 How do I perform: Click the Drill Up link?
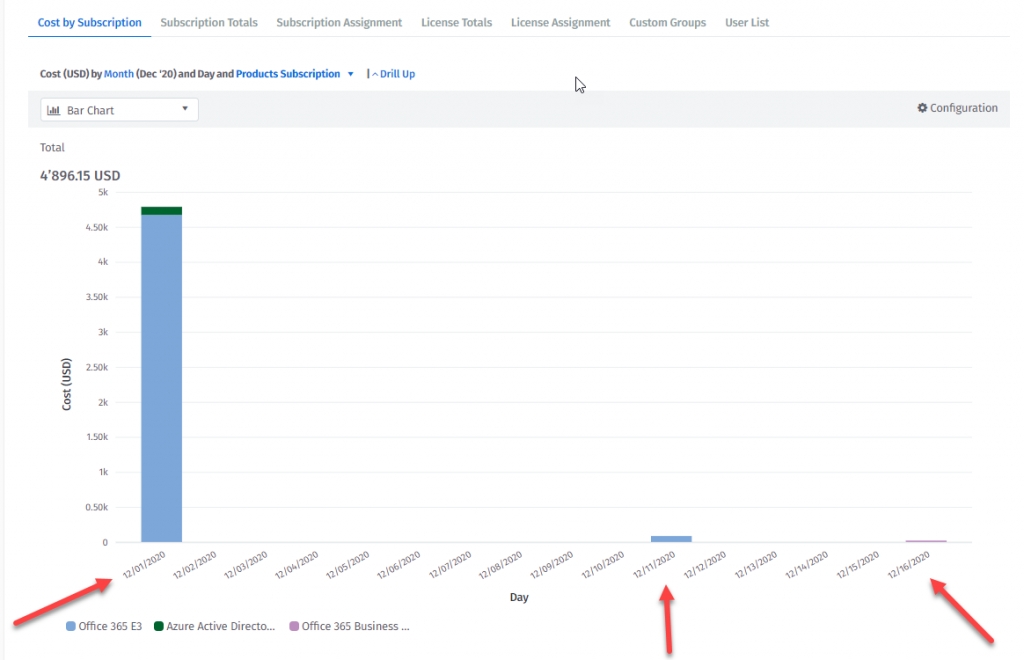point(396,74)
